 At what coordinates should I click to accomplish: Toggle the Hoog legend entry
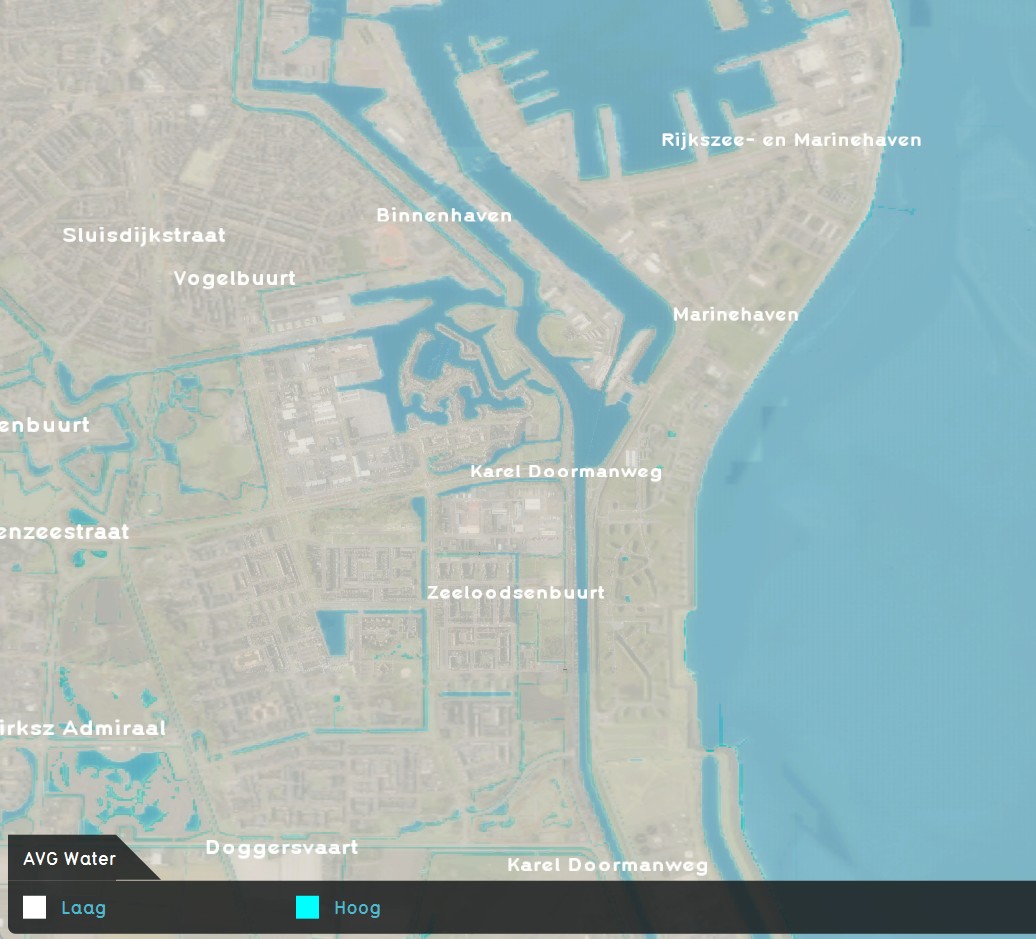point(356,908)
